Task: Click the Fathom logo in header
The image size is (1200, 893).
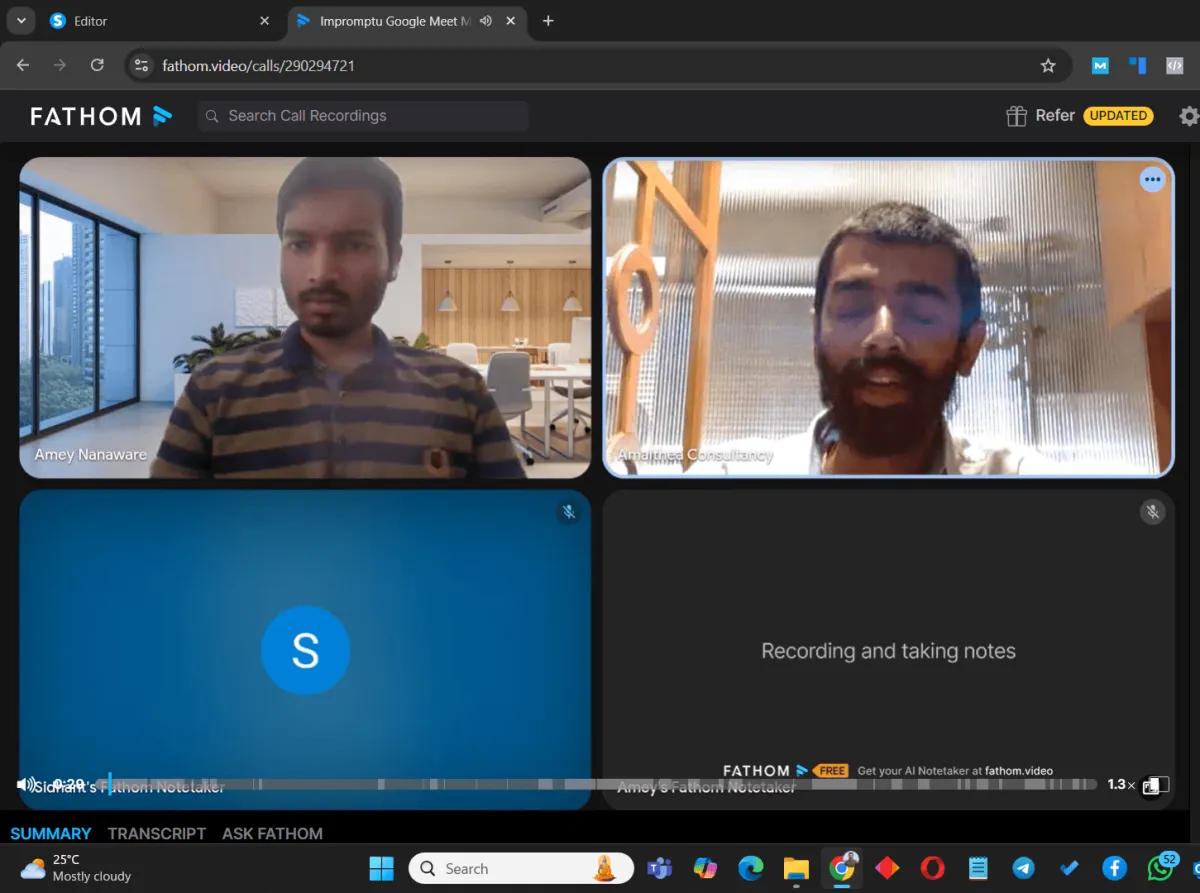Action: coord(101,116)
